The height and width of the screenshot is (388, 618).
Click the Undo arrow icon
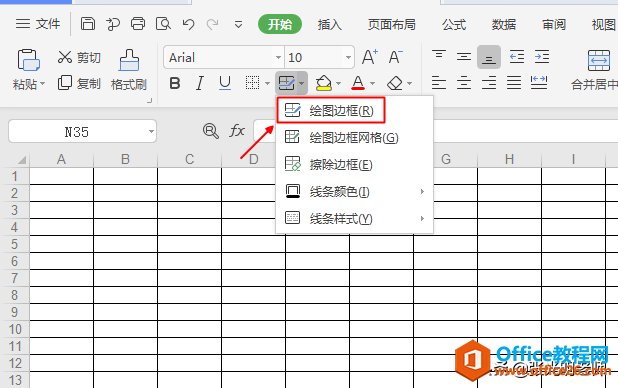click(x=189, y=24)
